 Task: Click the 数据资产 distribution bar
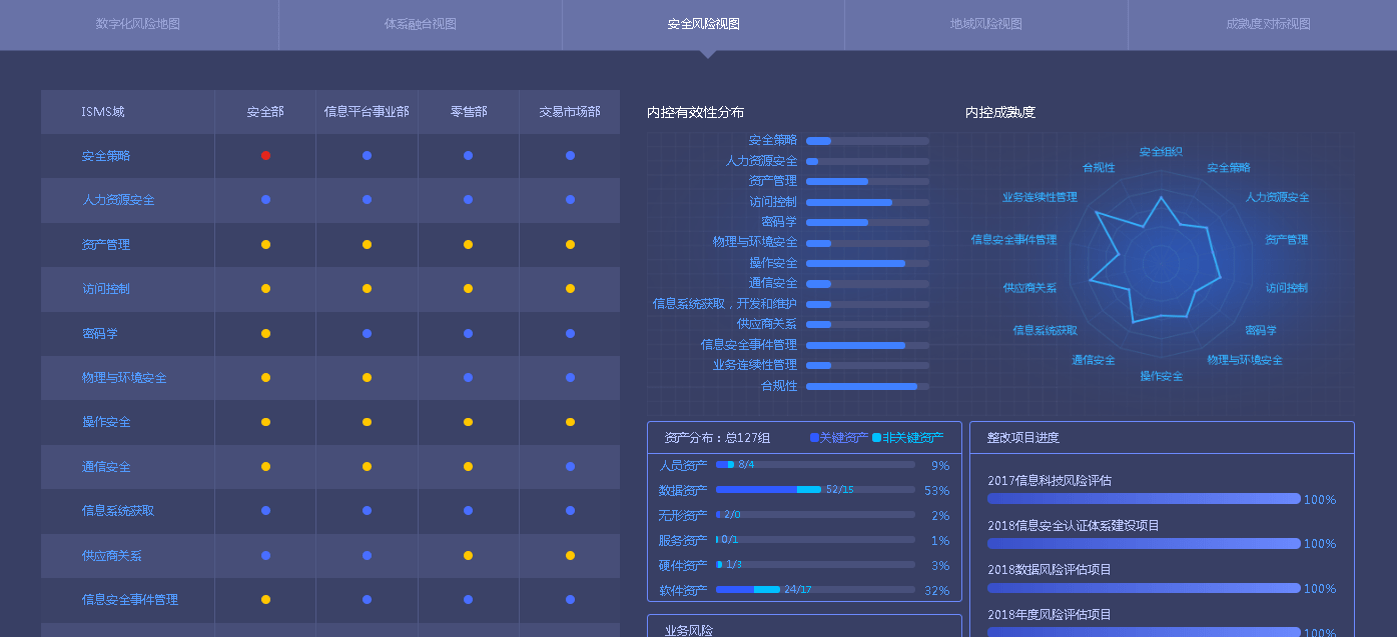815,490
